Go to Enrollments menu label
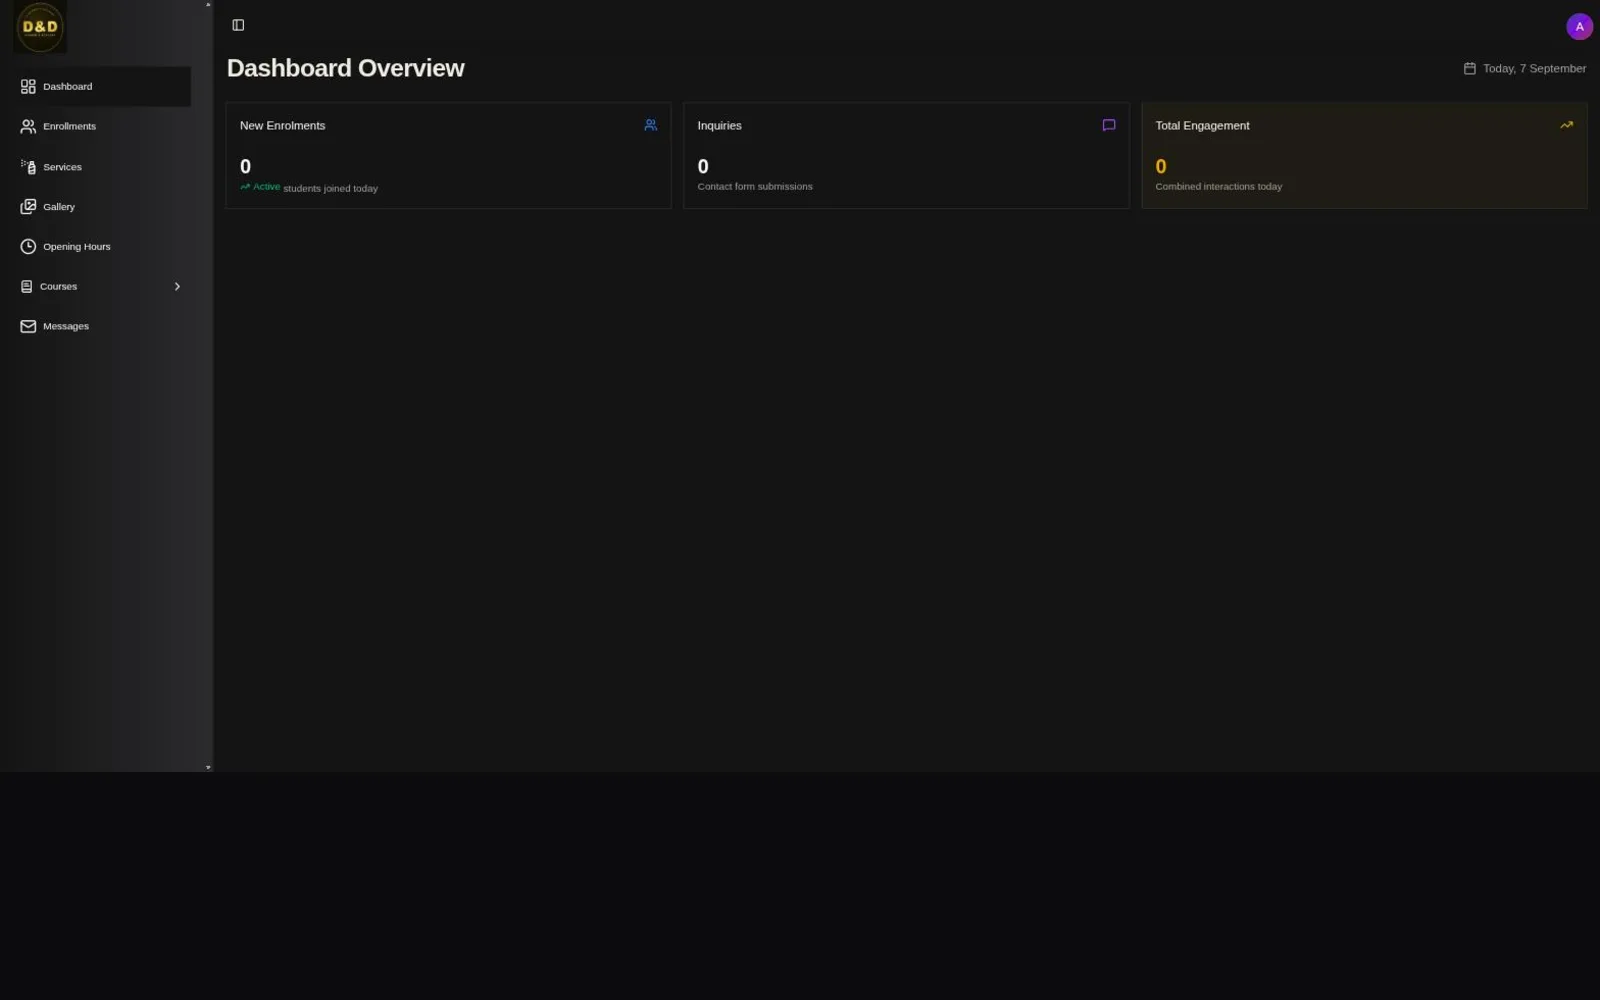This screenshot has height=1000, width=1600. pos(69,127)
